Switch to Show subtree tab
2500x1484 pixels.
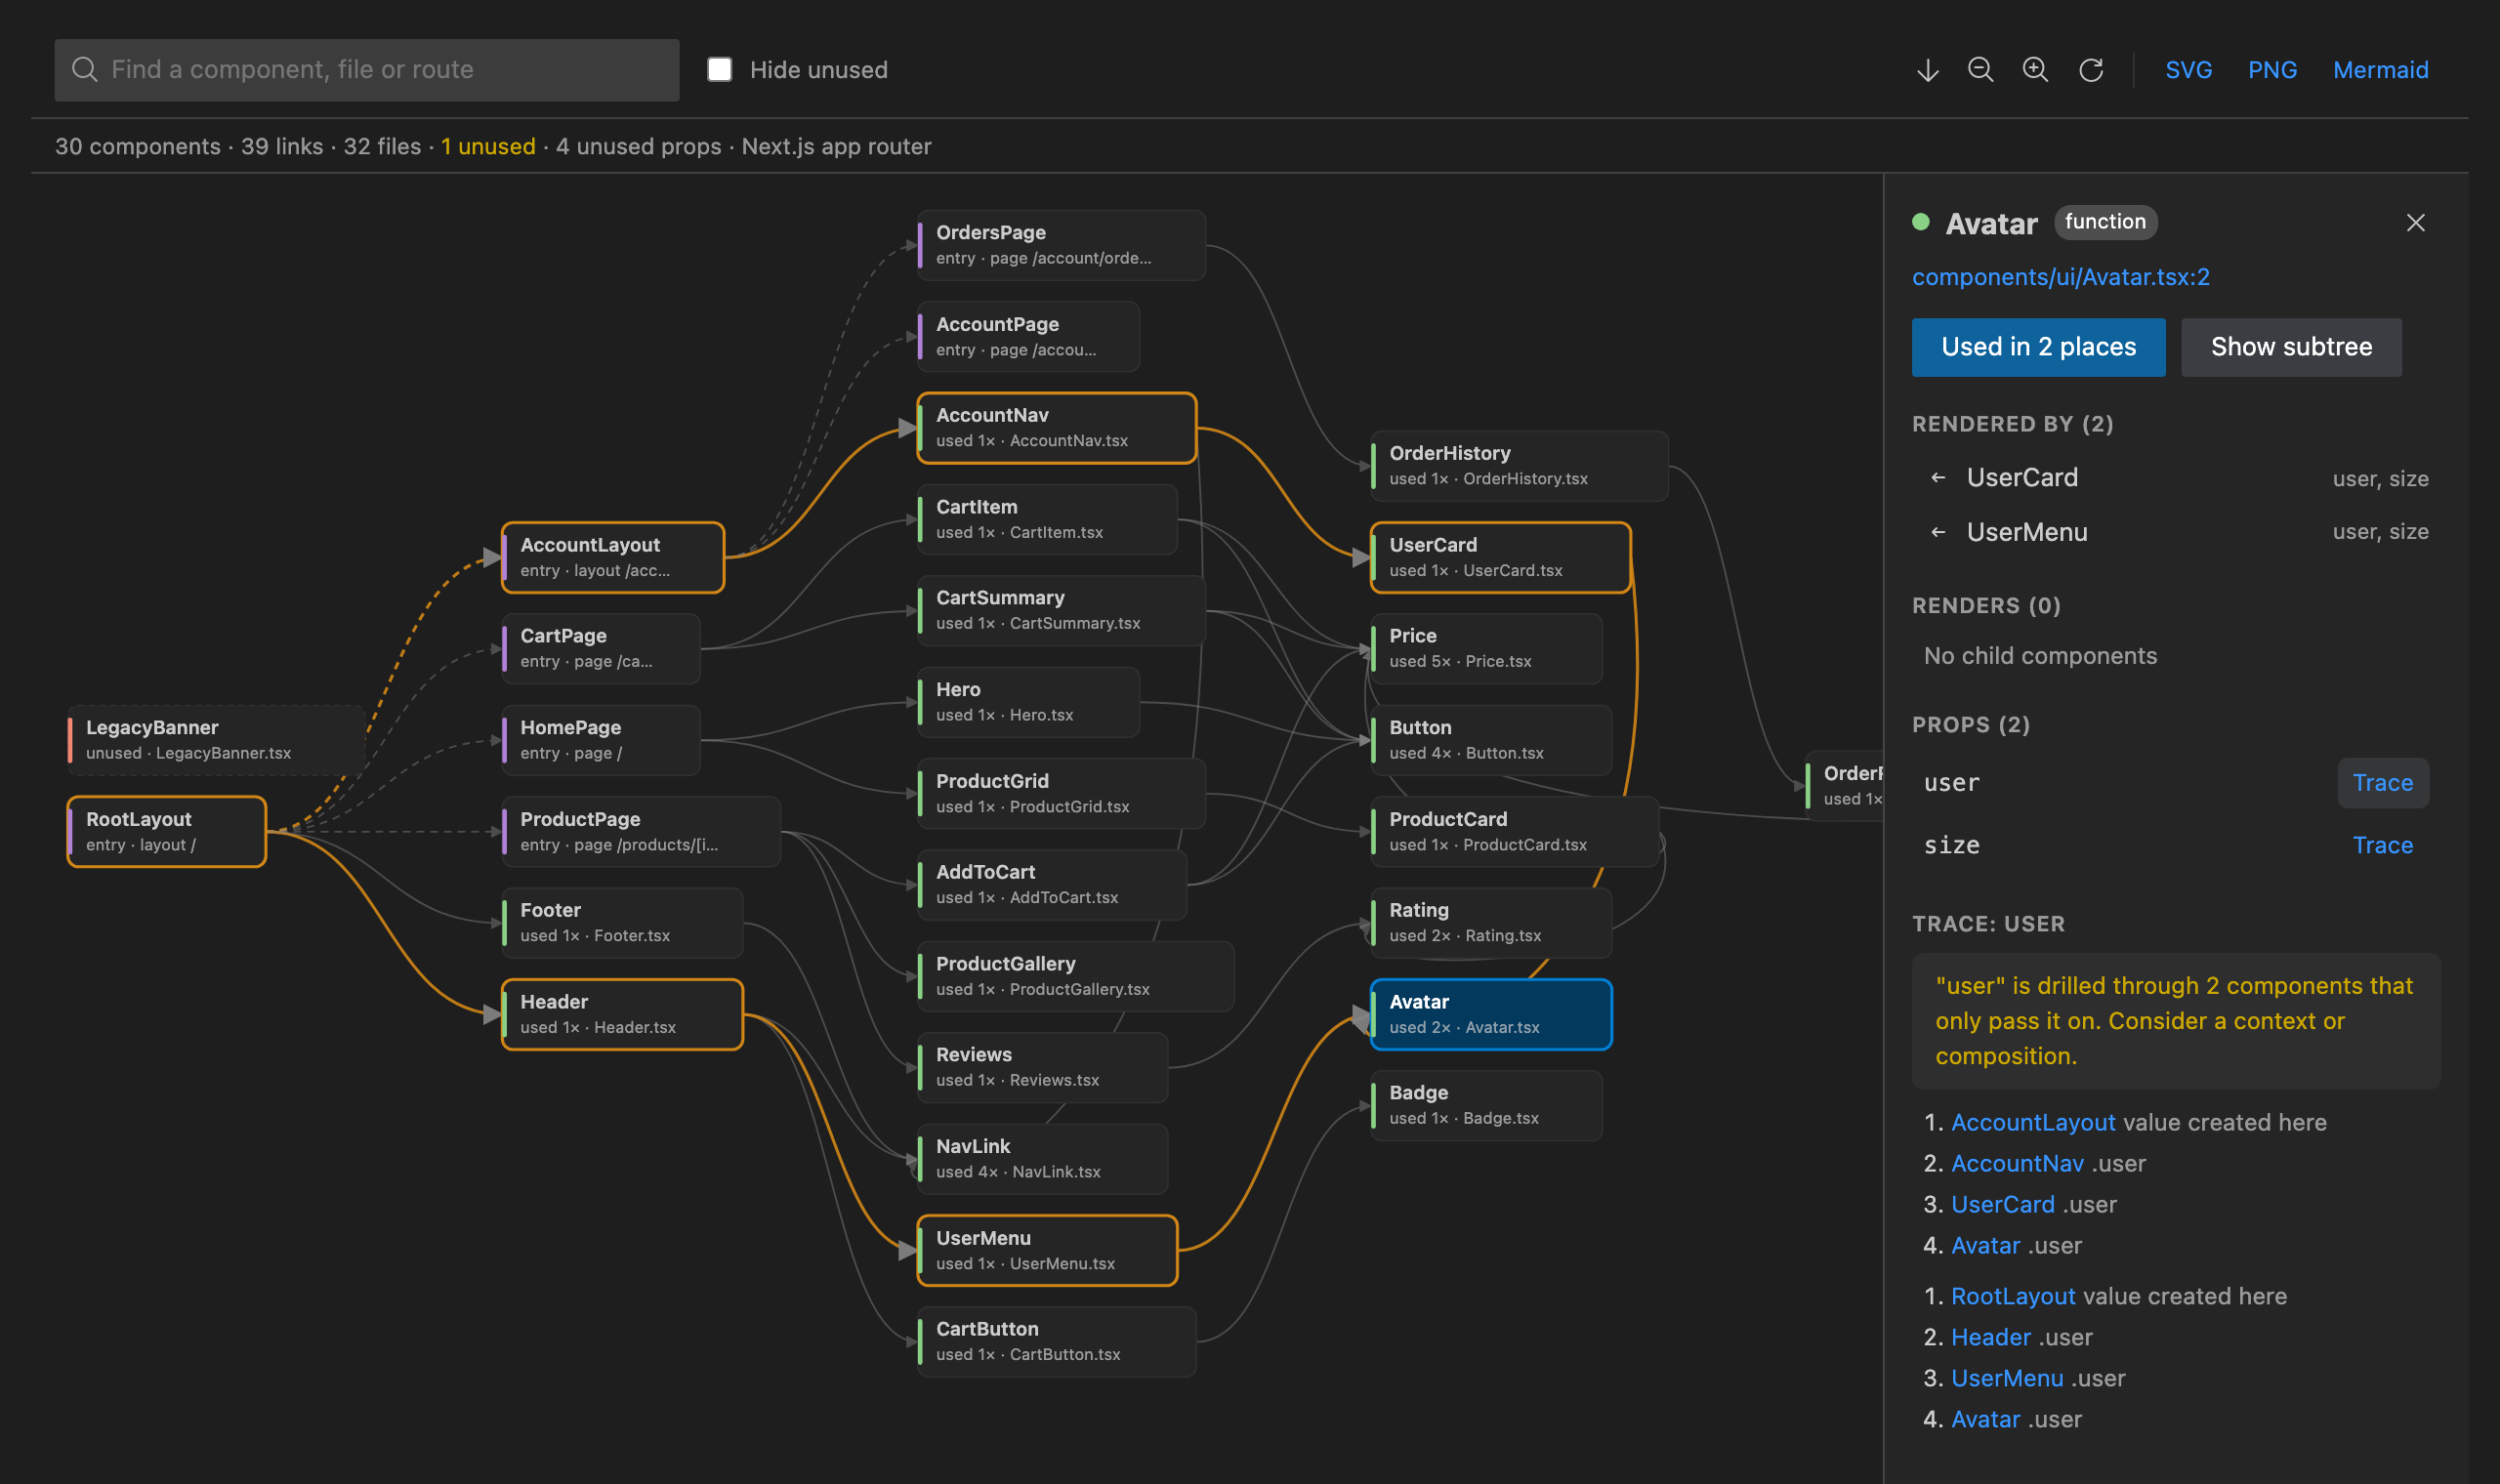tap(2291, 347)
